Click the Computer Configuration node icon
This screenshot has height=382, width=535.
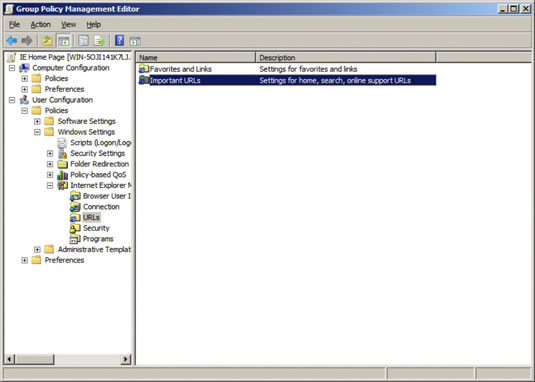click(x=24, y=68)
